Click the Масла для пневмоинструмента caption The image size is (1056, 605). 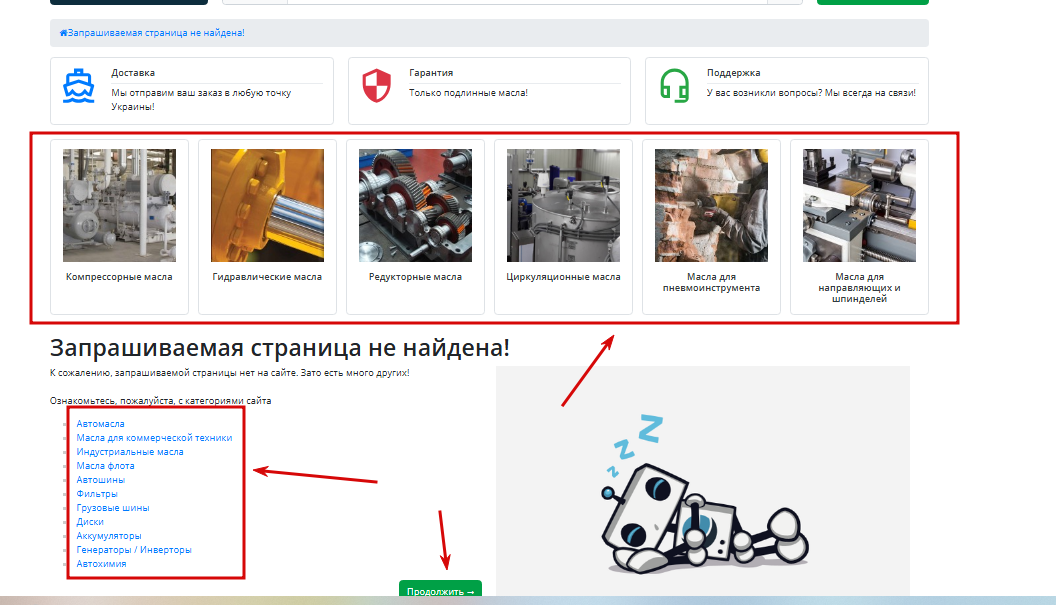pos(711,282)
